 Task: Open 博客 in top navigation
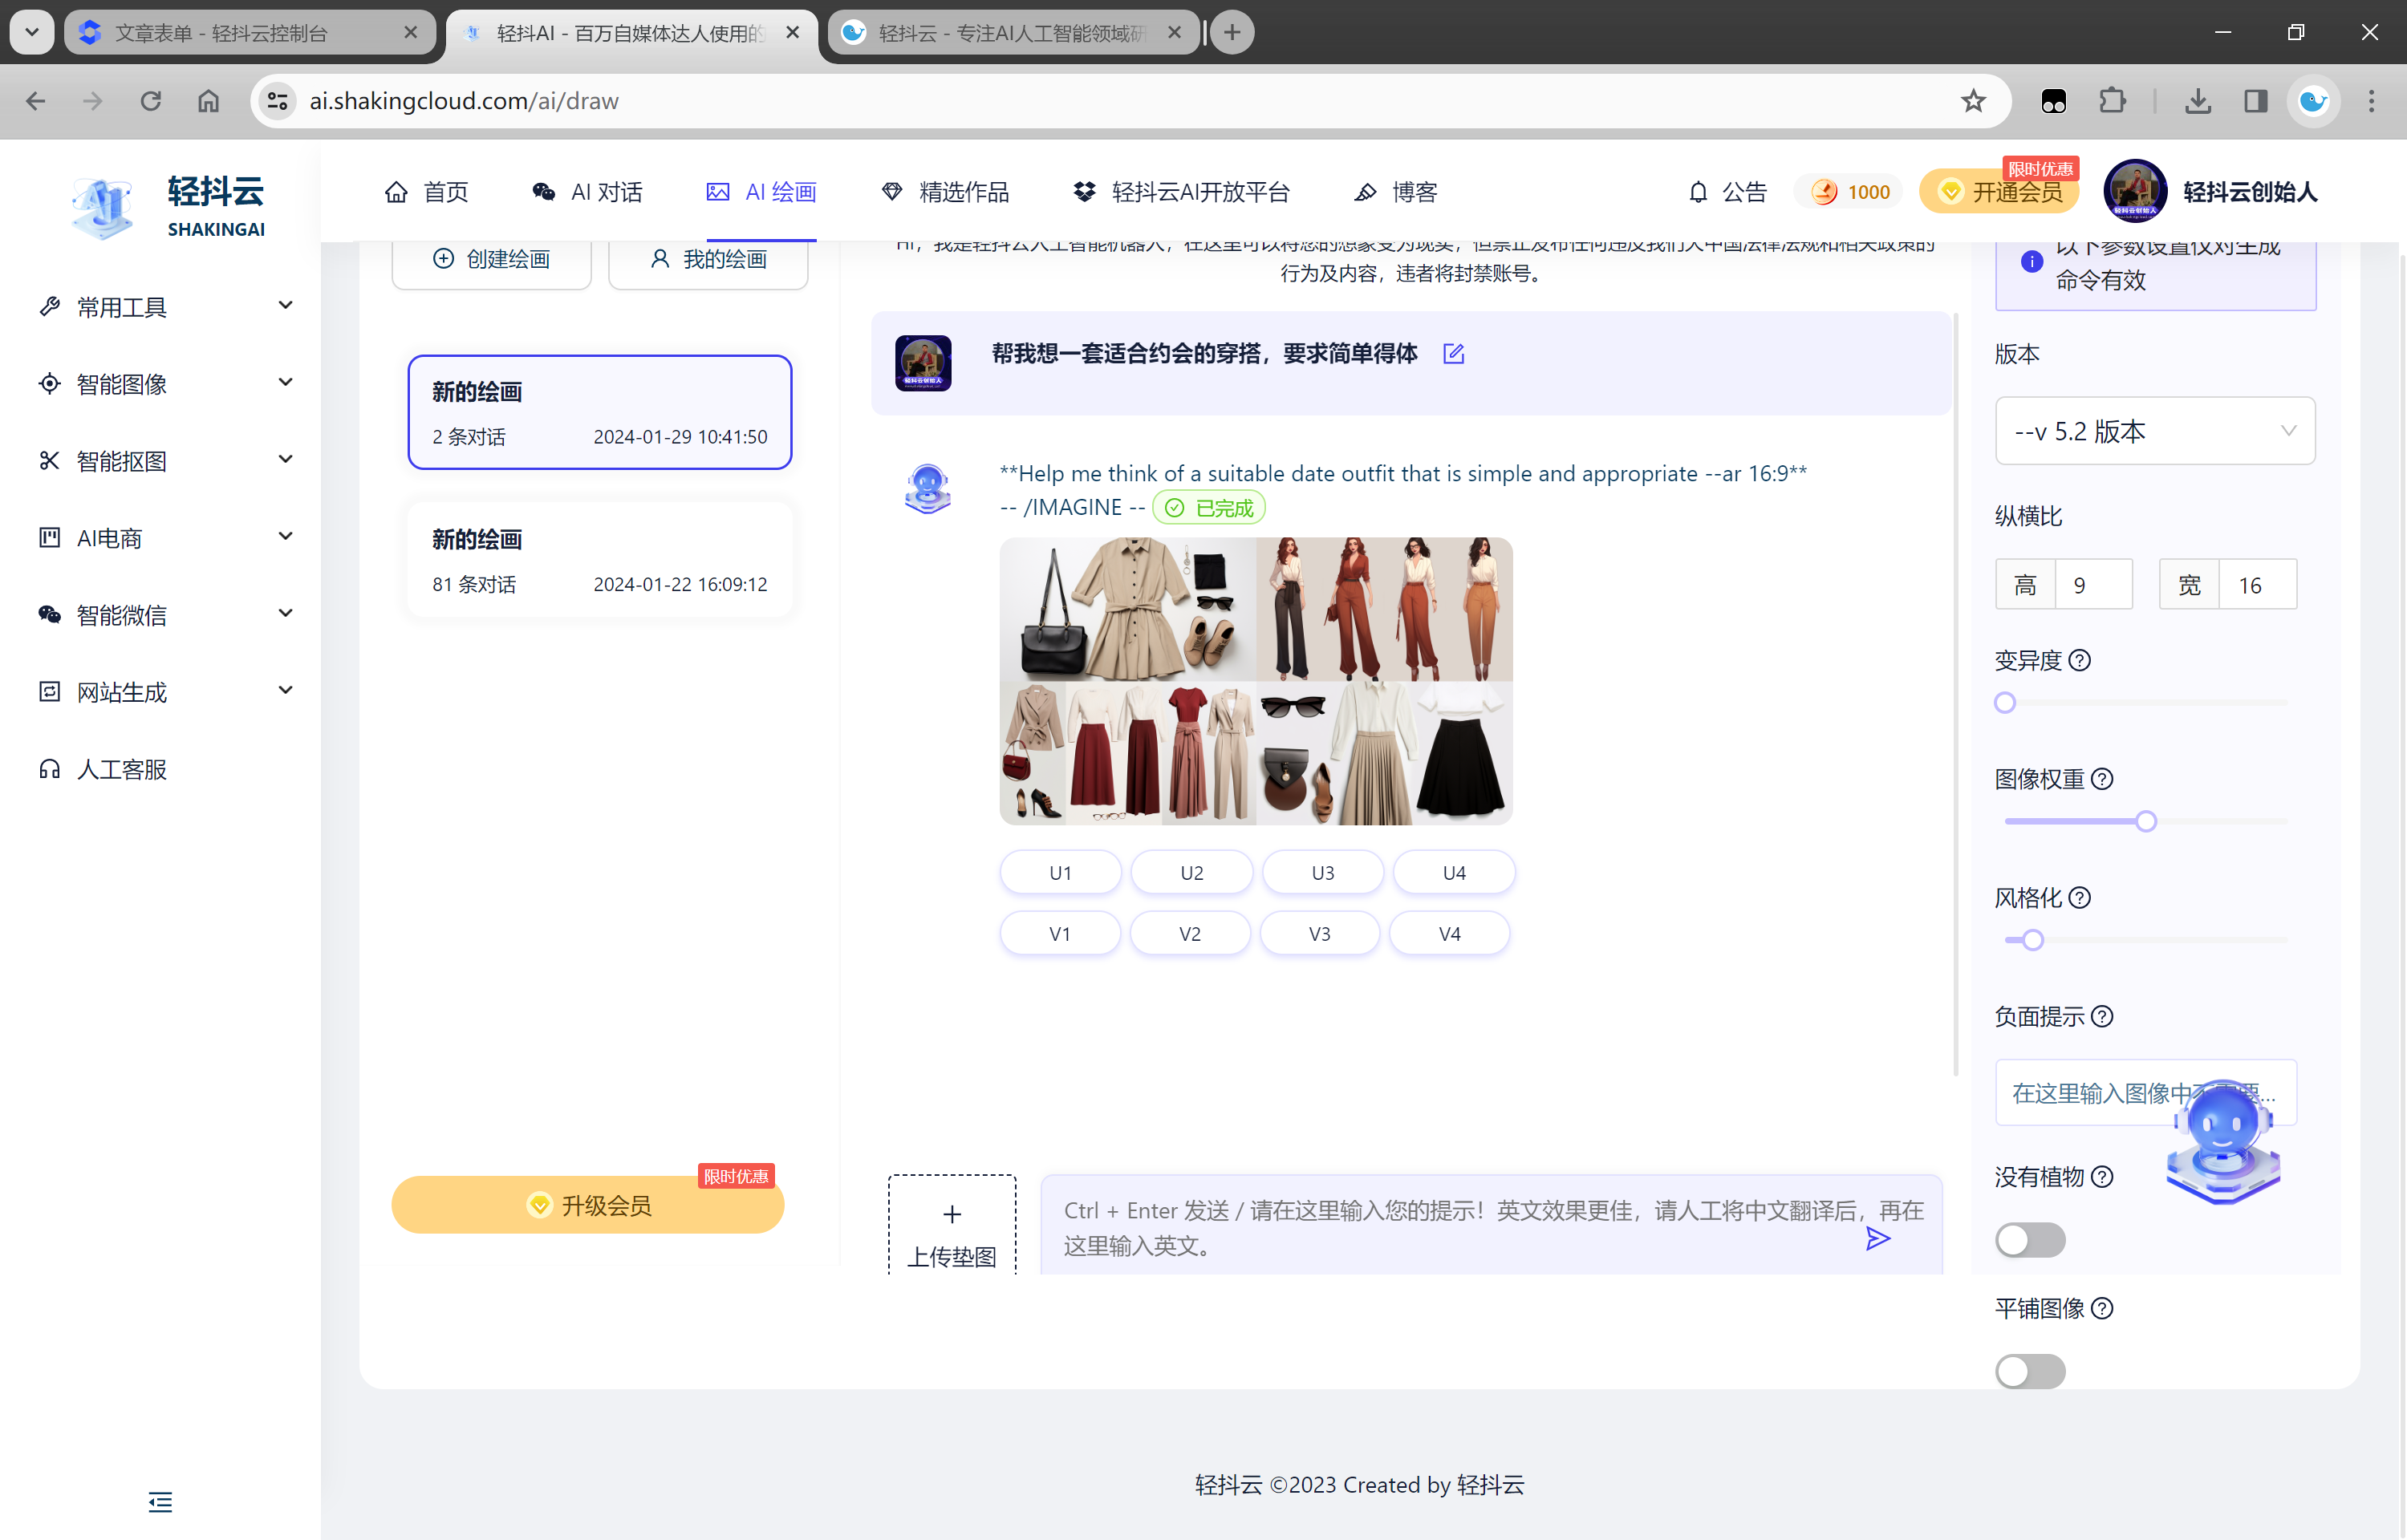click(1395, 192)
